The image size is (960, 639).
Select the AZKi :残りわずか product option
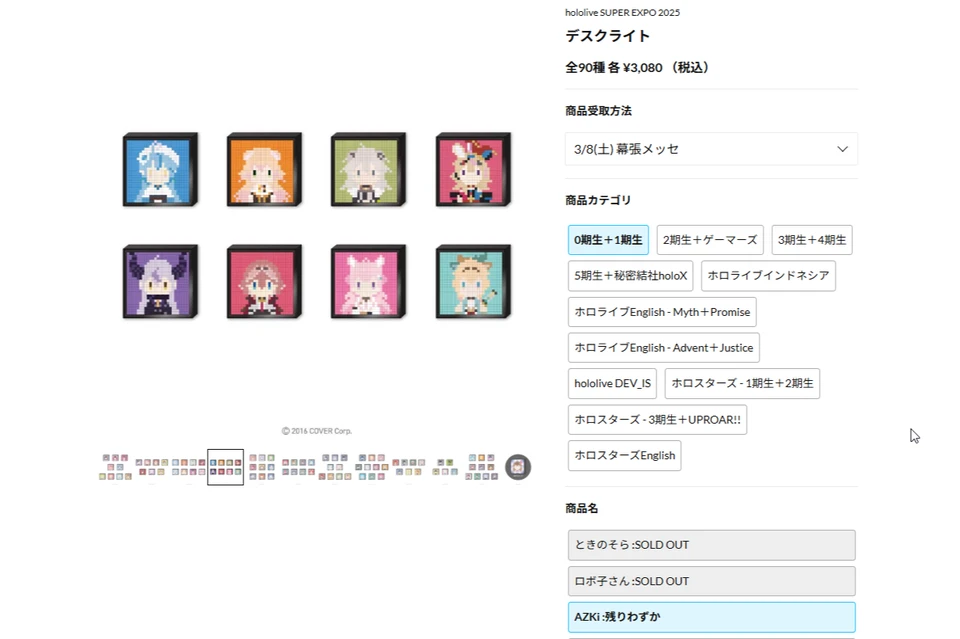coord(711,617)
